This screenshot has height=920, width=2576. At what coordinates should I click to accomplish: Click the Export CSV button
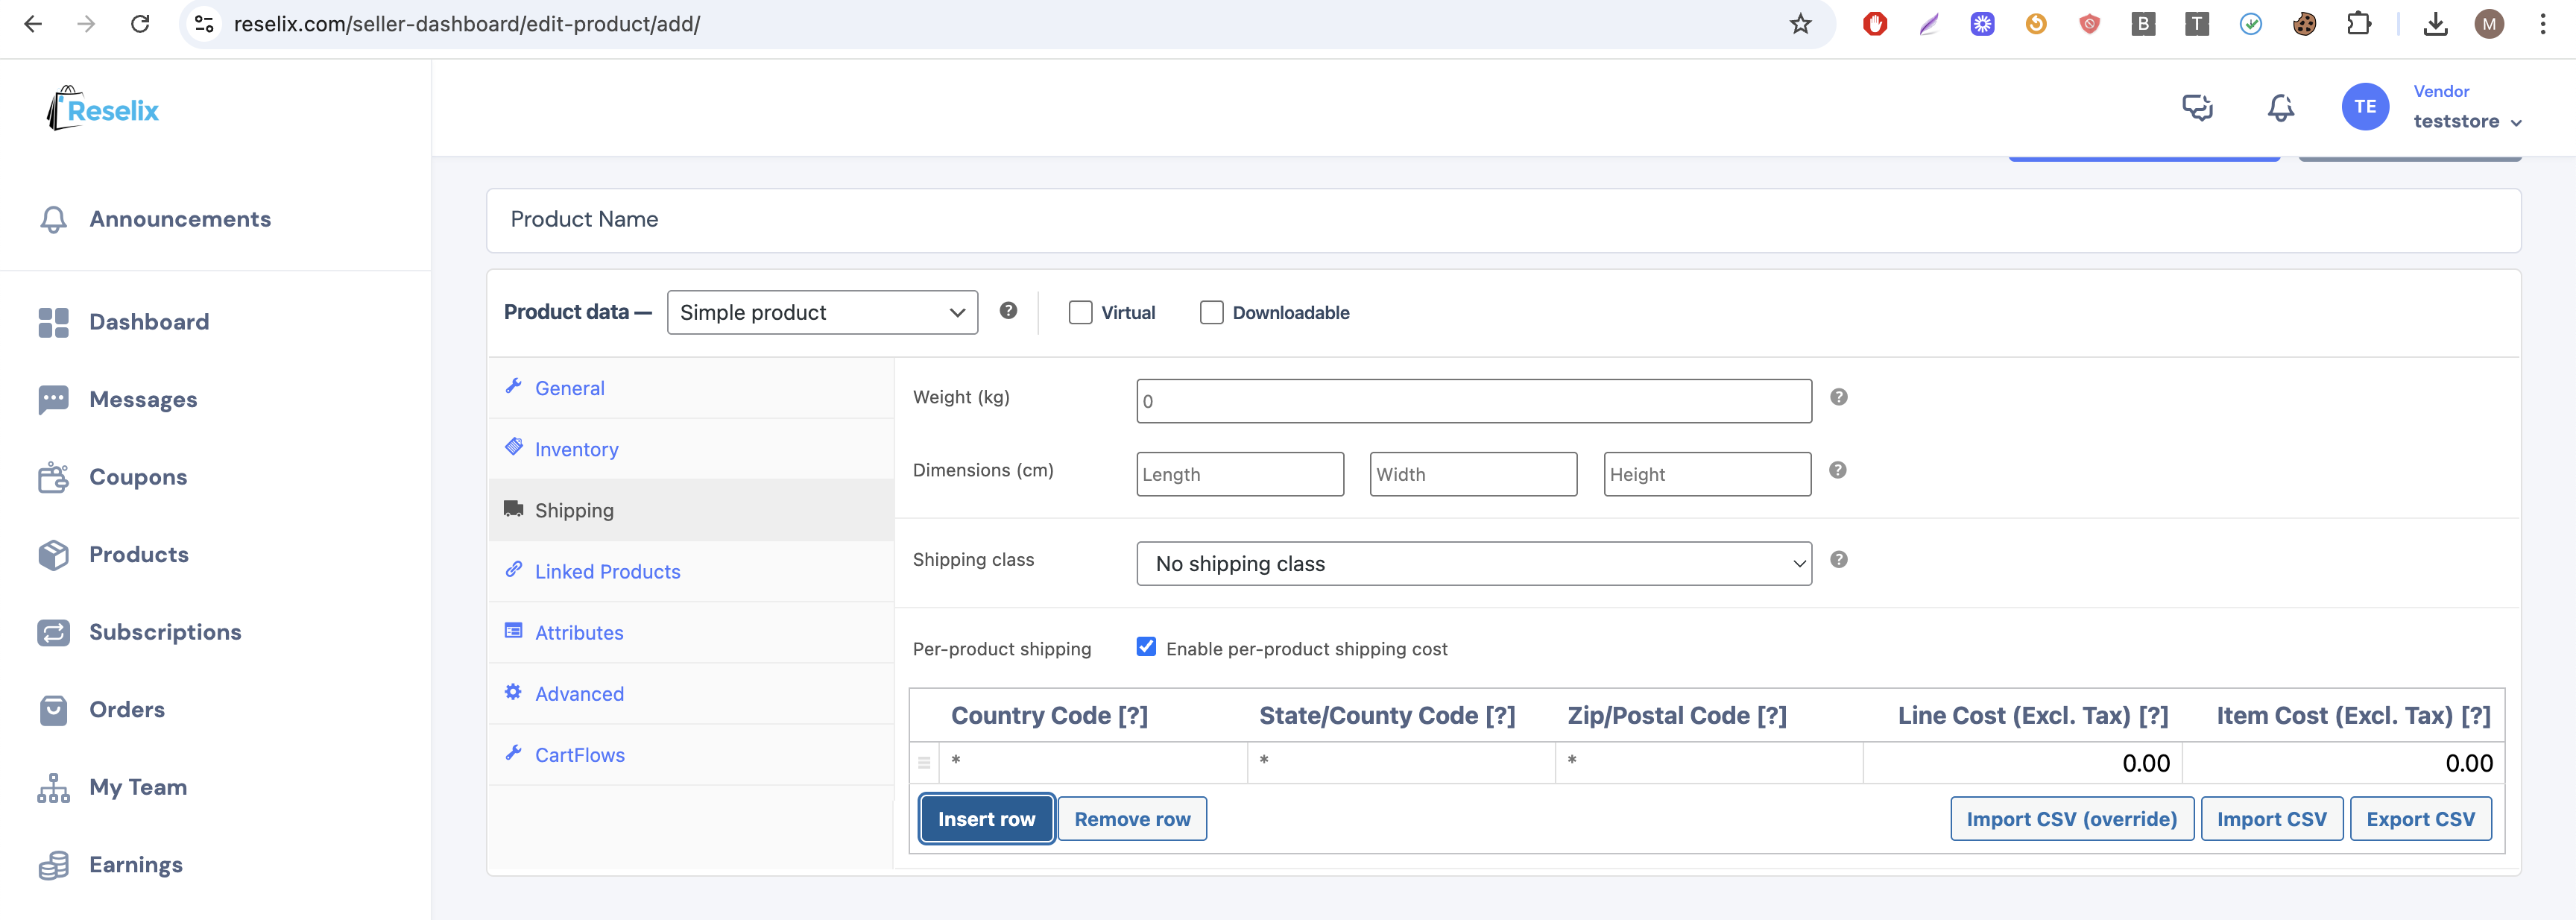point(2420,819)
